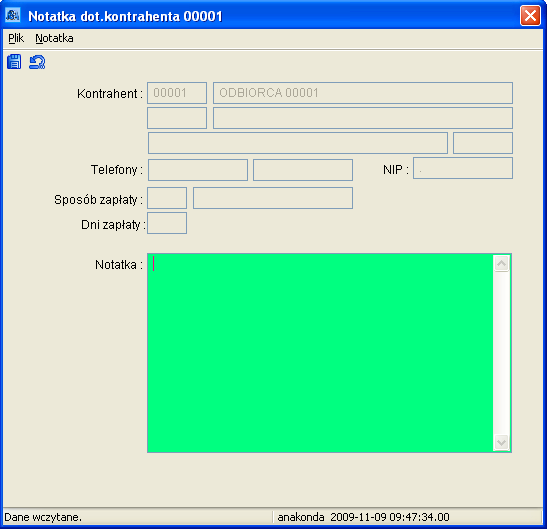This screenshot has width=547, height=529.
Task: Click the second Telefony field
Action: (x=303, y=170)
